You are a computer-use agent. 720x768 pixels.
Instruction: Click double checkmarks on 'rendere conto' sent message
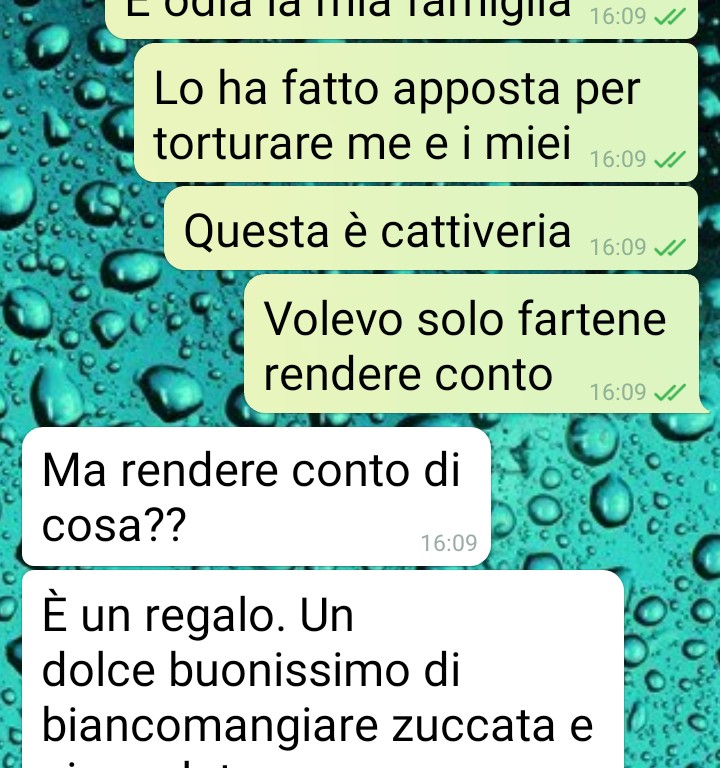670,392
